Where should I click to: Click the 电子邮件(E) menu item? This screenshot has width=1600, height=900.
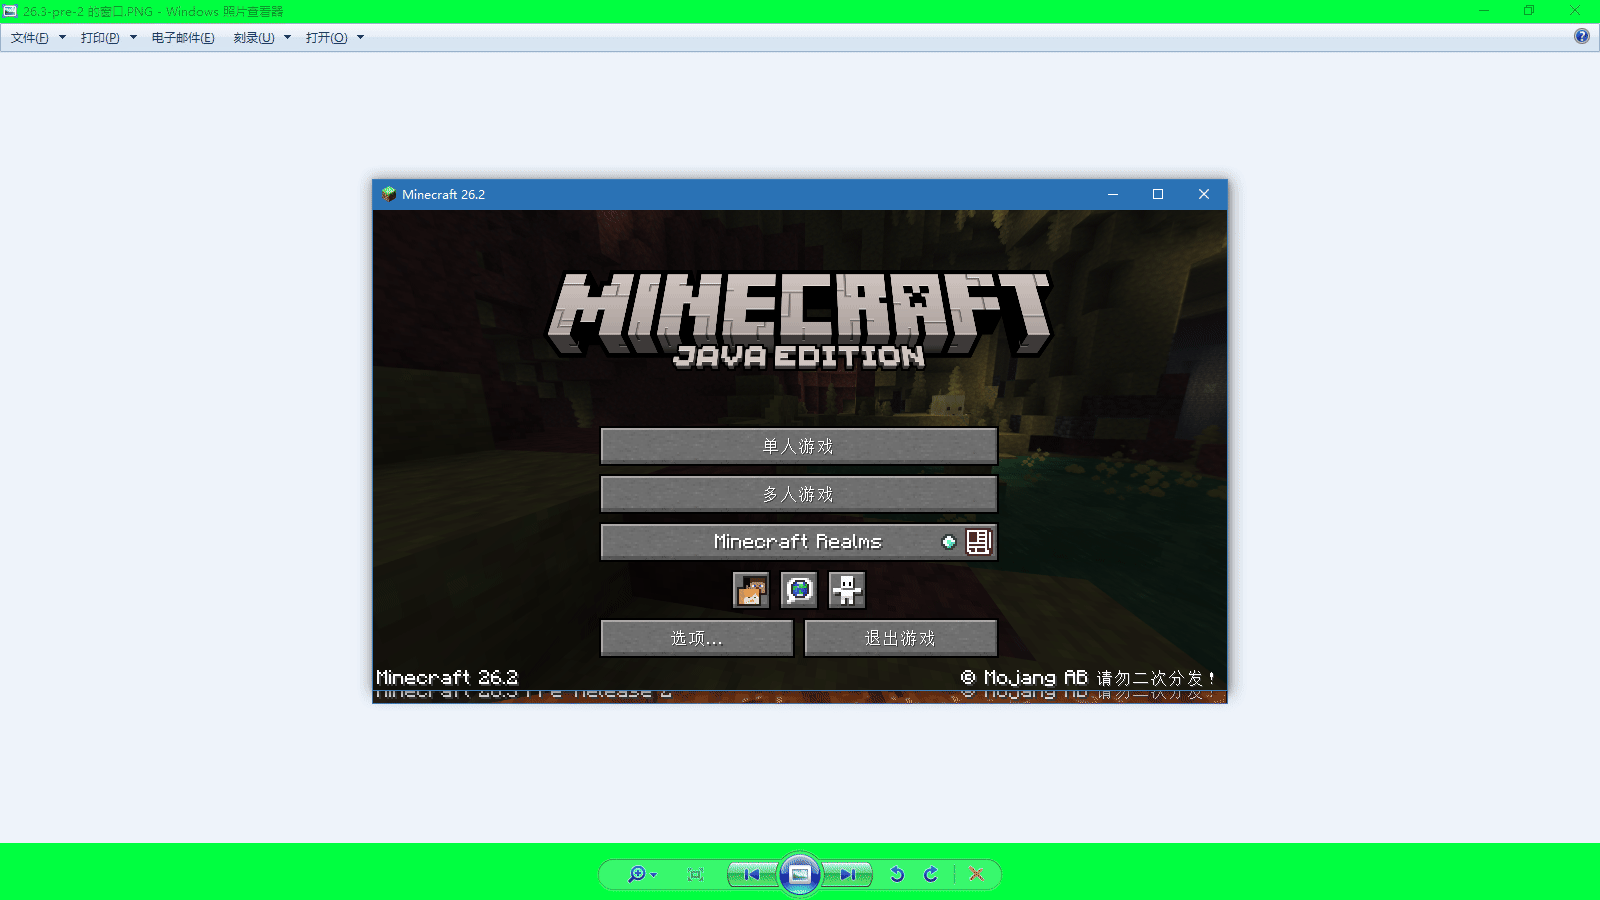pos(183,38)
